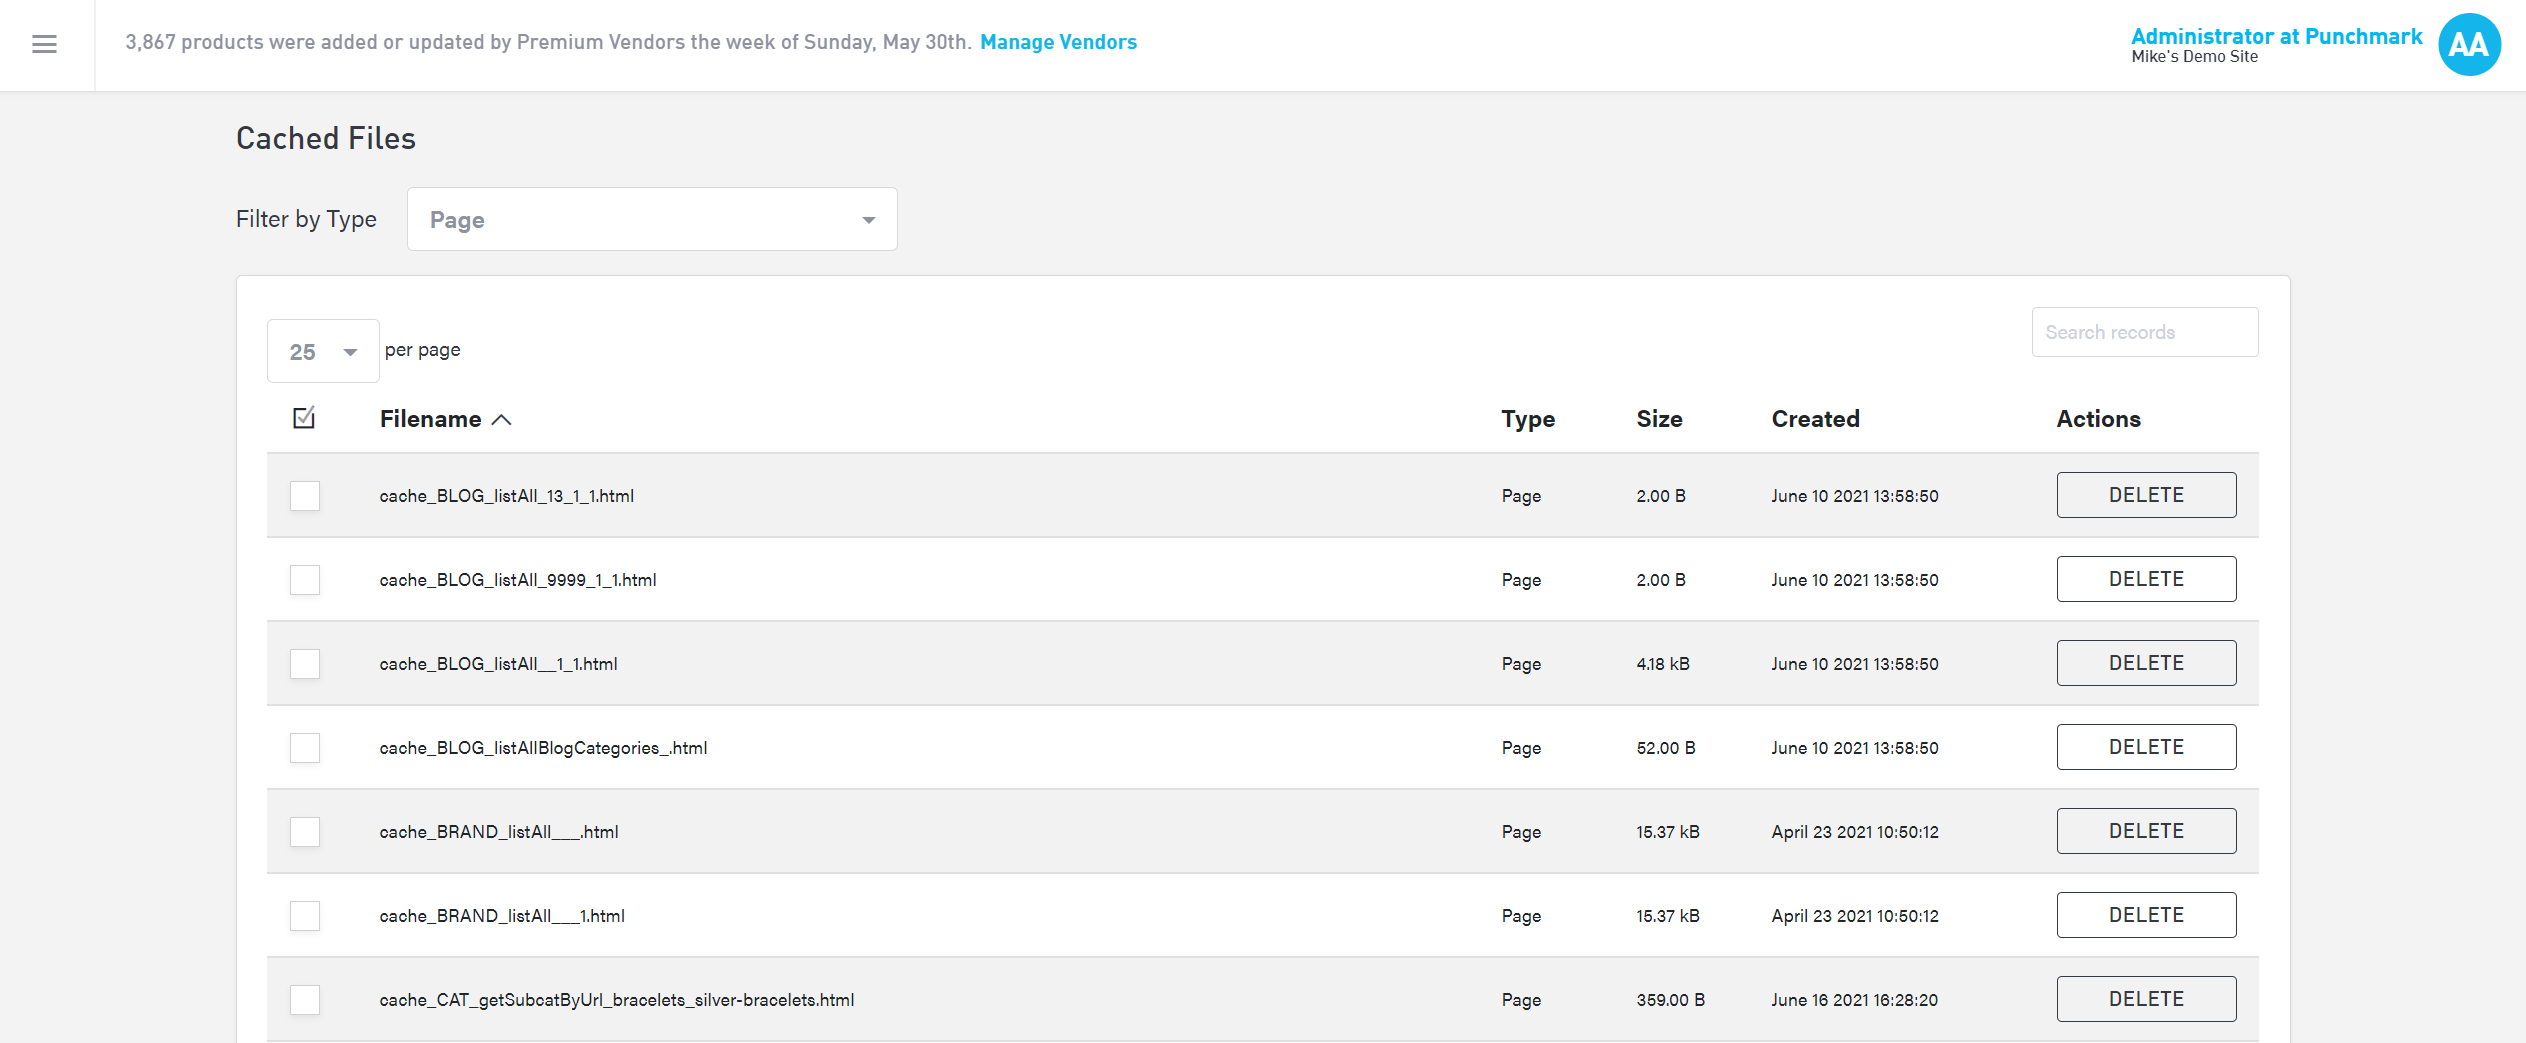Toggle checkbox for cache_BRAND_listAll___1.html
The height and width of the screenshot is (1043, 2526).
[x=304, y=916]
